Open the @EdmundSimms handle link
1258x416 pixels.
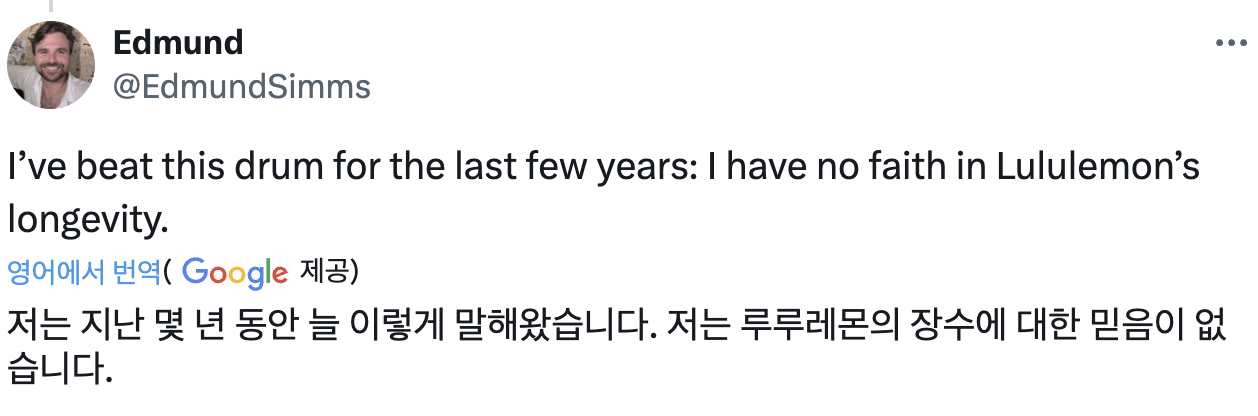(241, 86)
